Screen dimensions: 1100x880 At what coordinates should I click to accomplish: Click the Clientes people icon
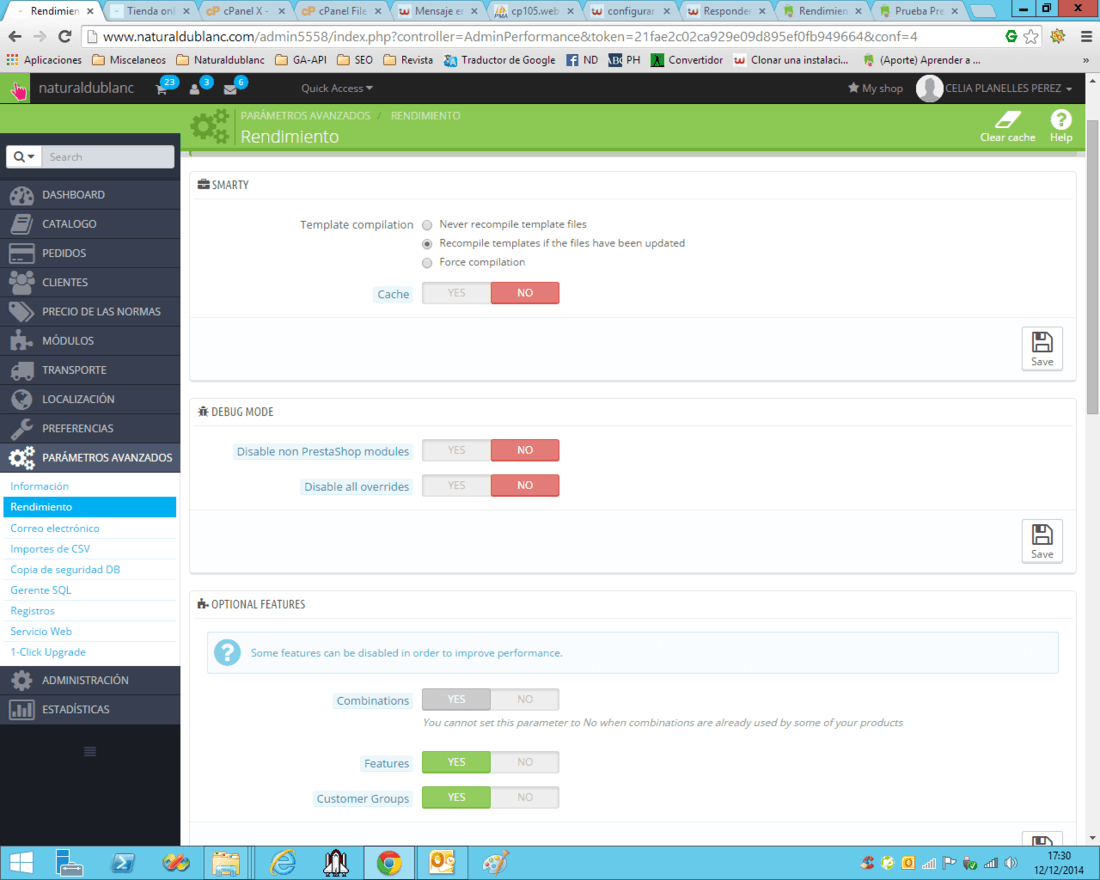22,282
